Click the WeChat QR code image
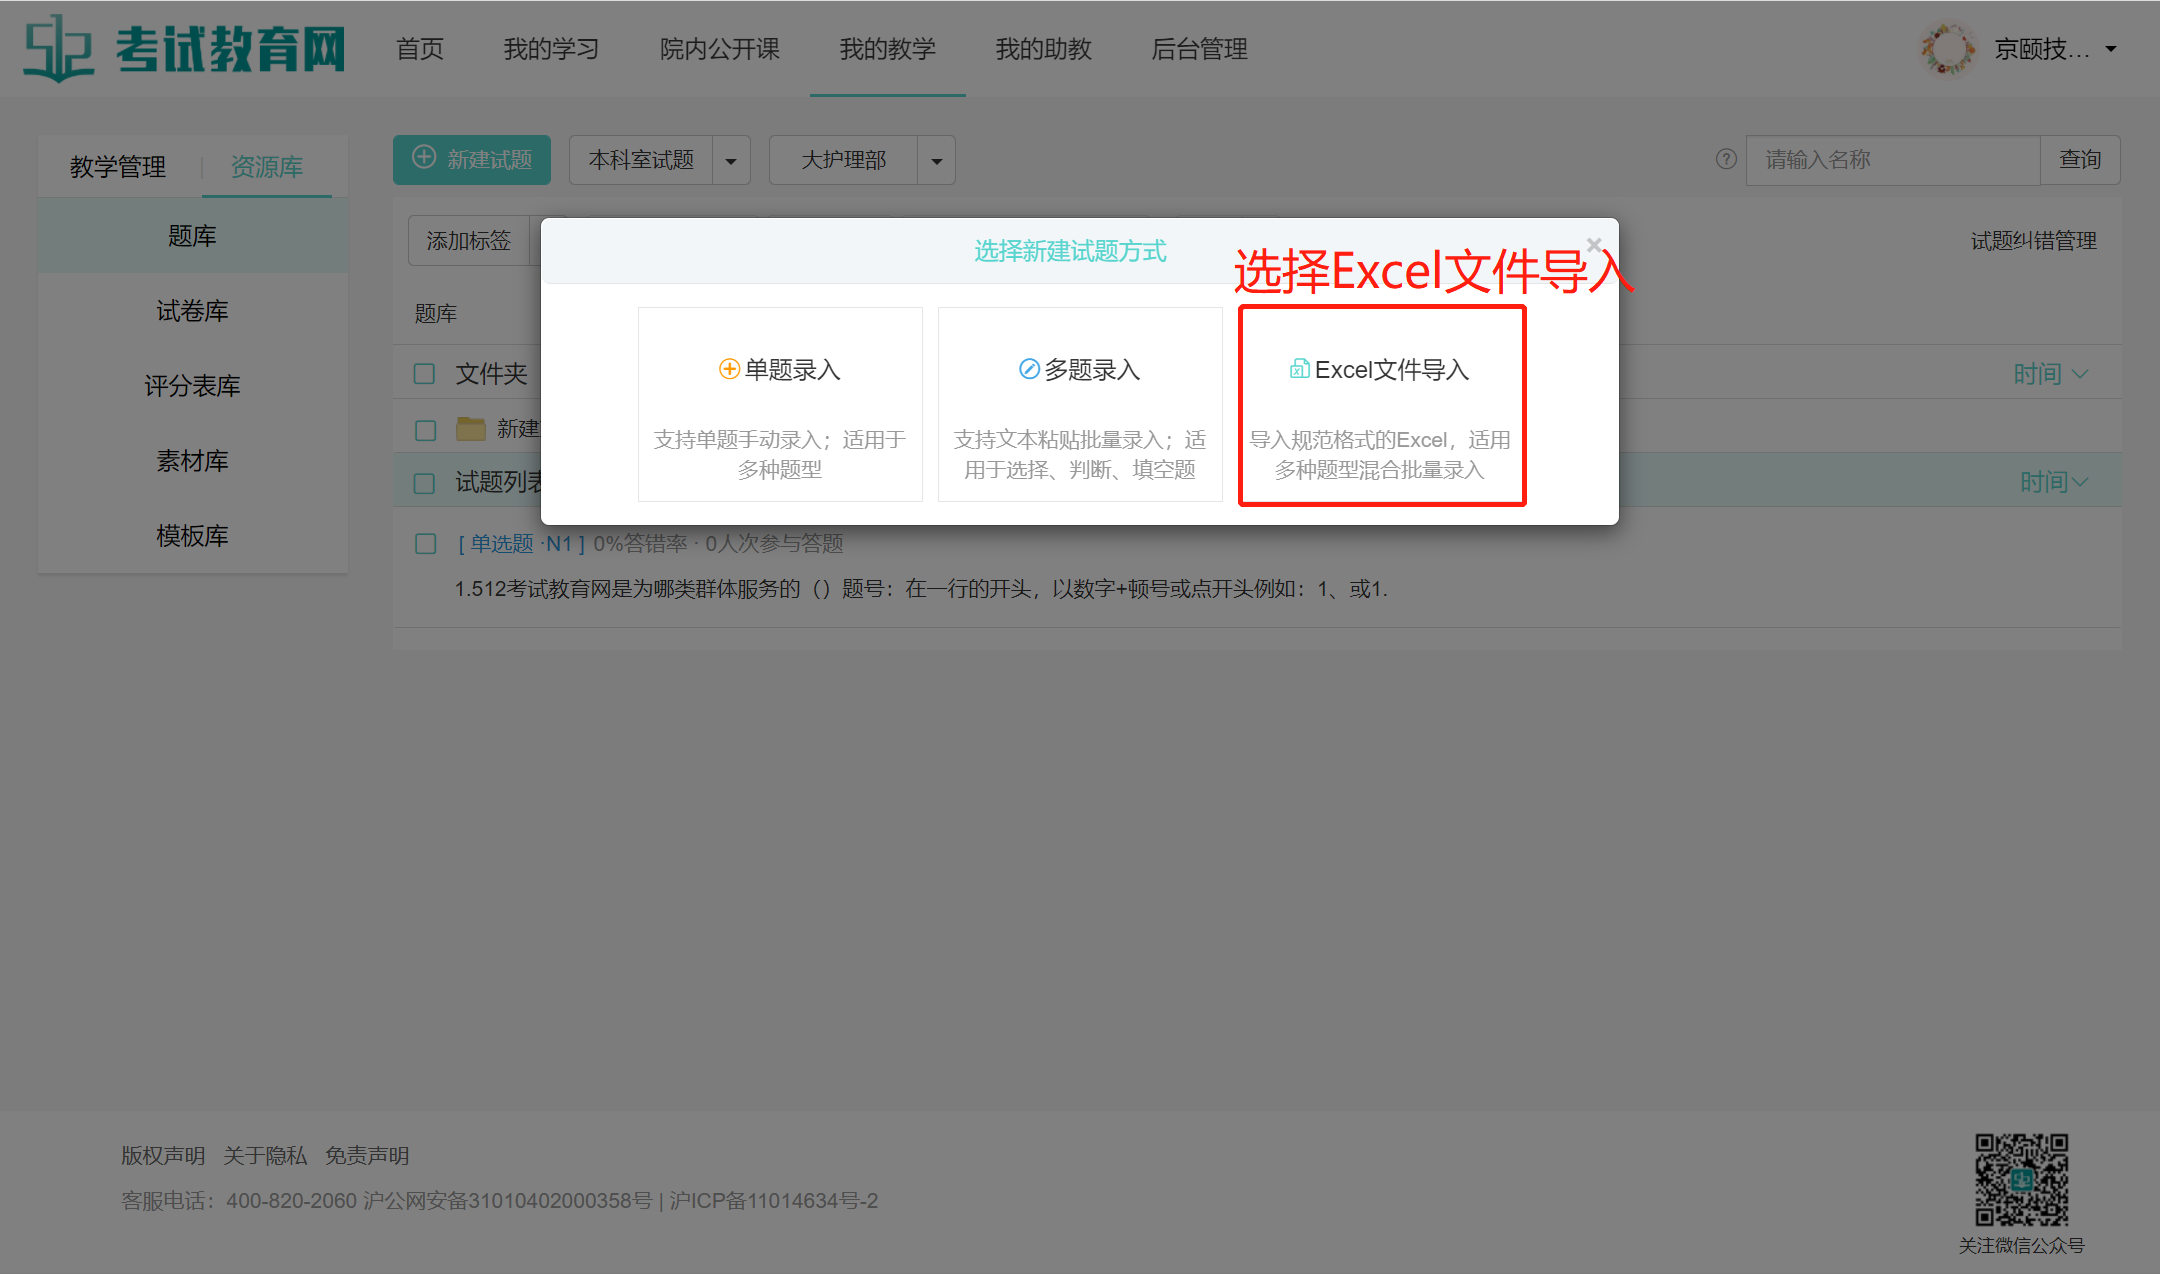The width and height of the screenshot is (2160, 1274). click(2021, 1180)
